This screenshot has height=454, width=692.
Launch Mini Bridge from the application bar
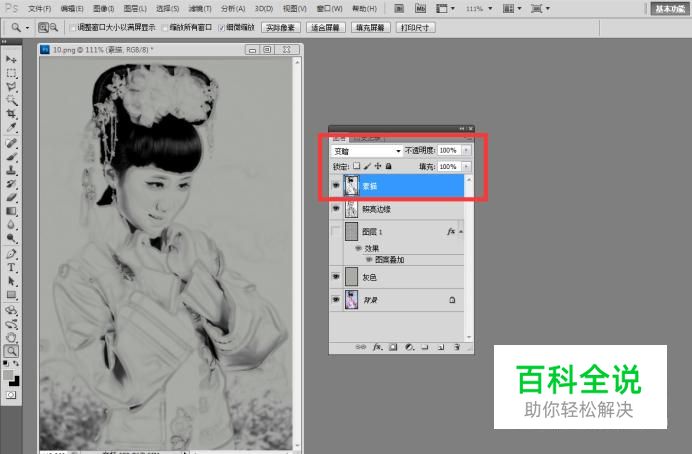pyautogui.click(x=420, y=8)
